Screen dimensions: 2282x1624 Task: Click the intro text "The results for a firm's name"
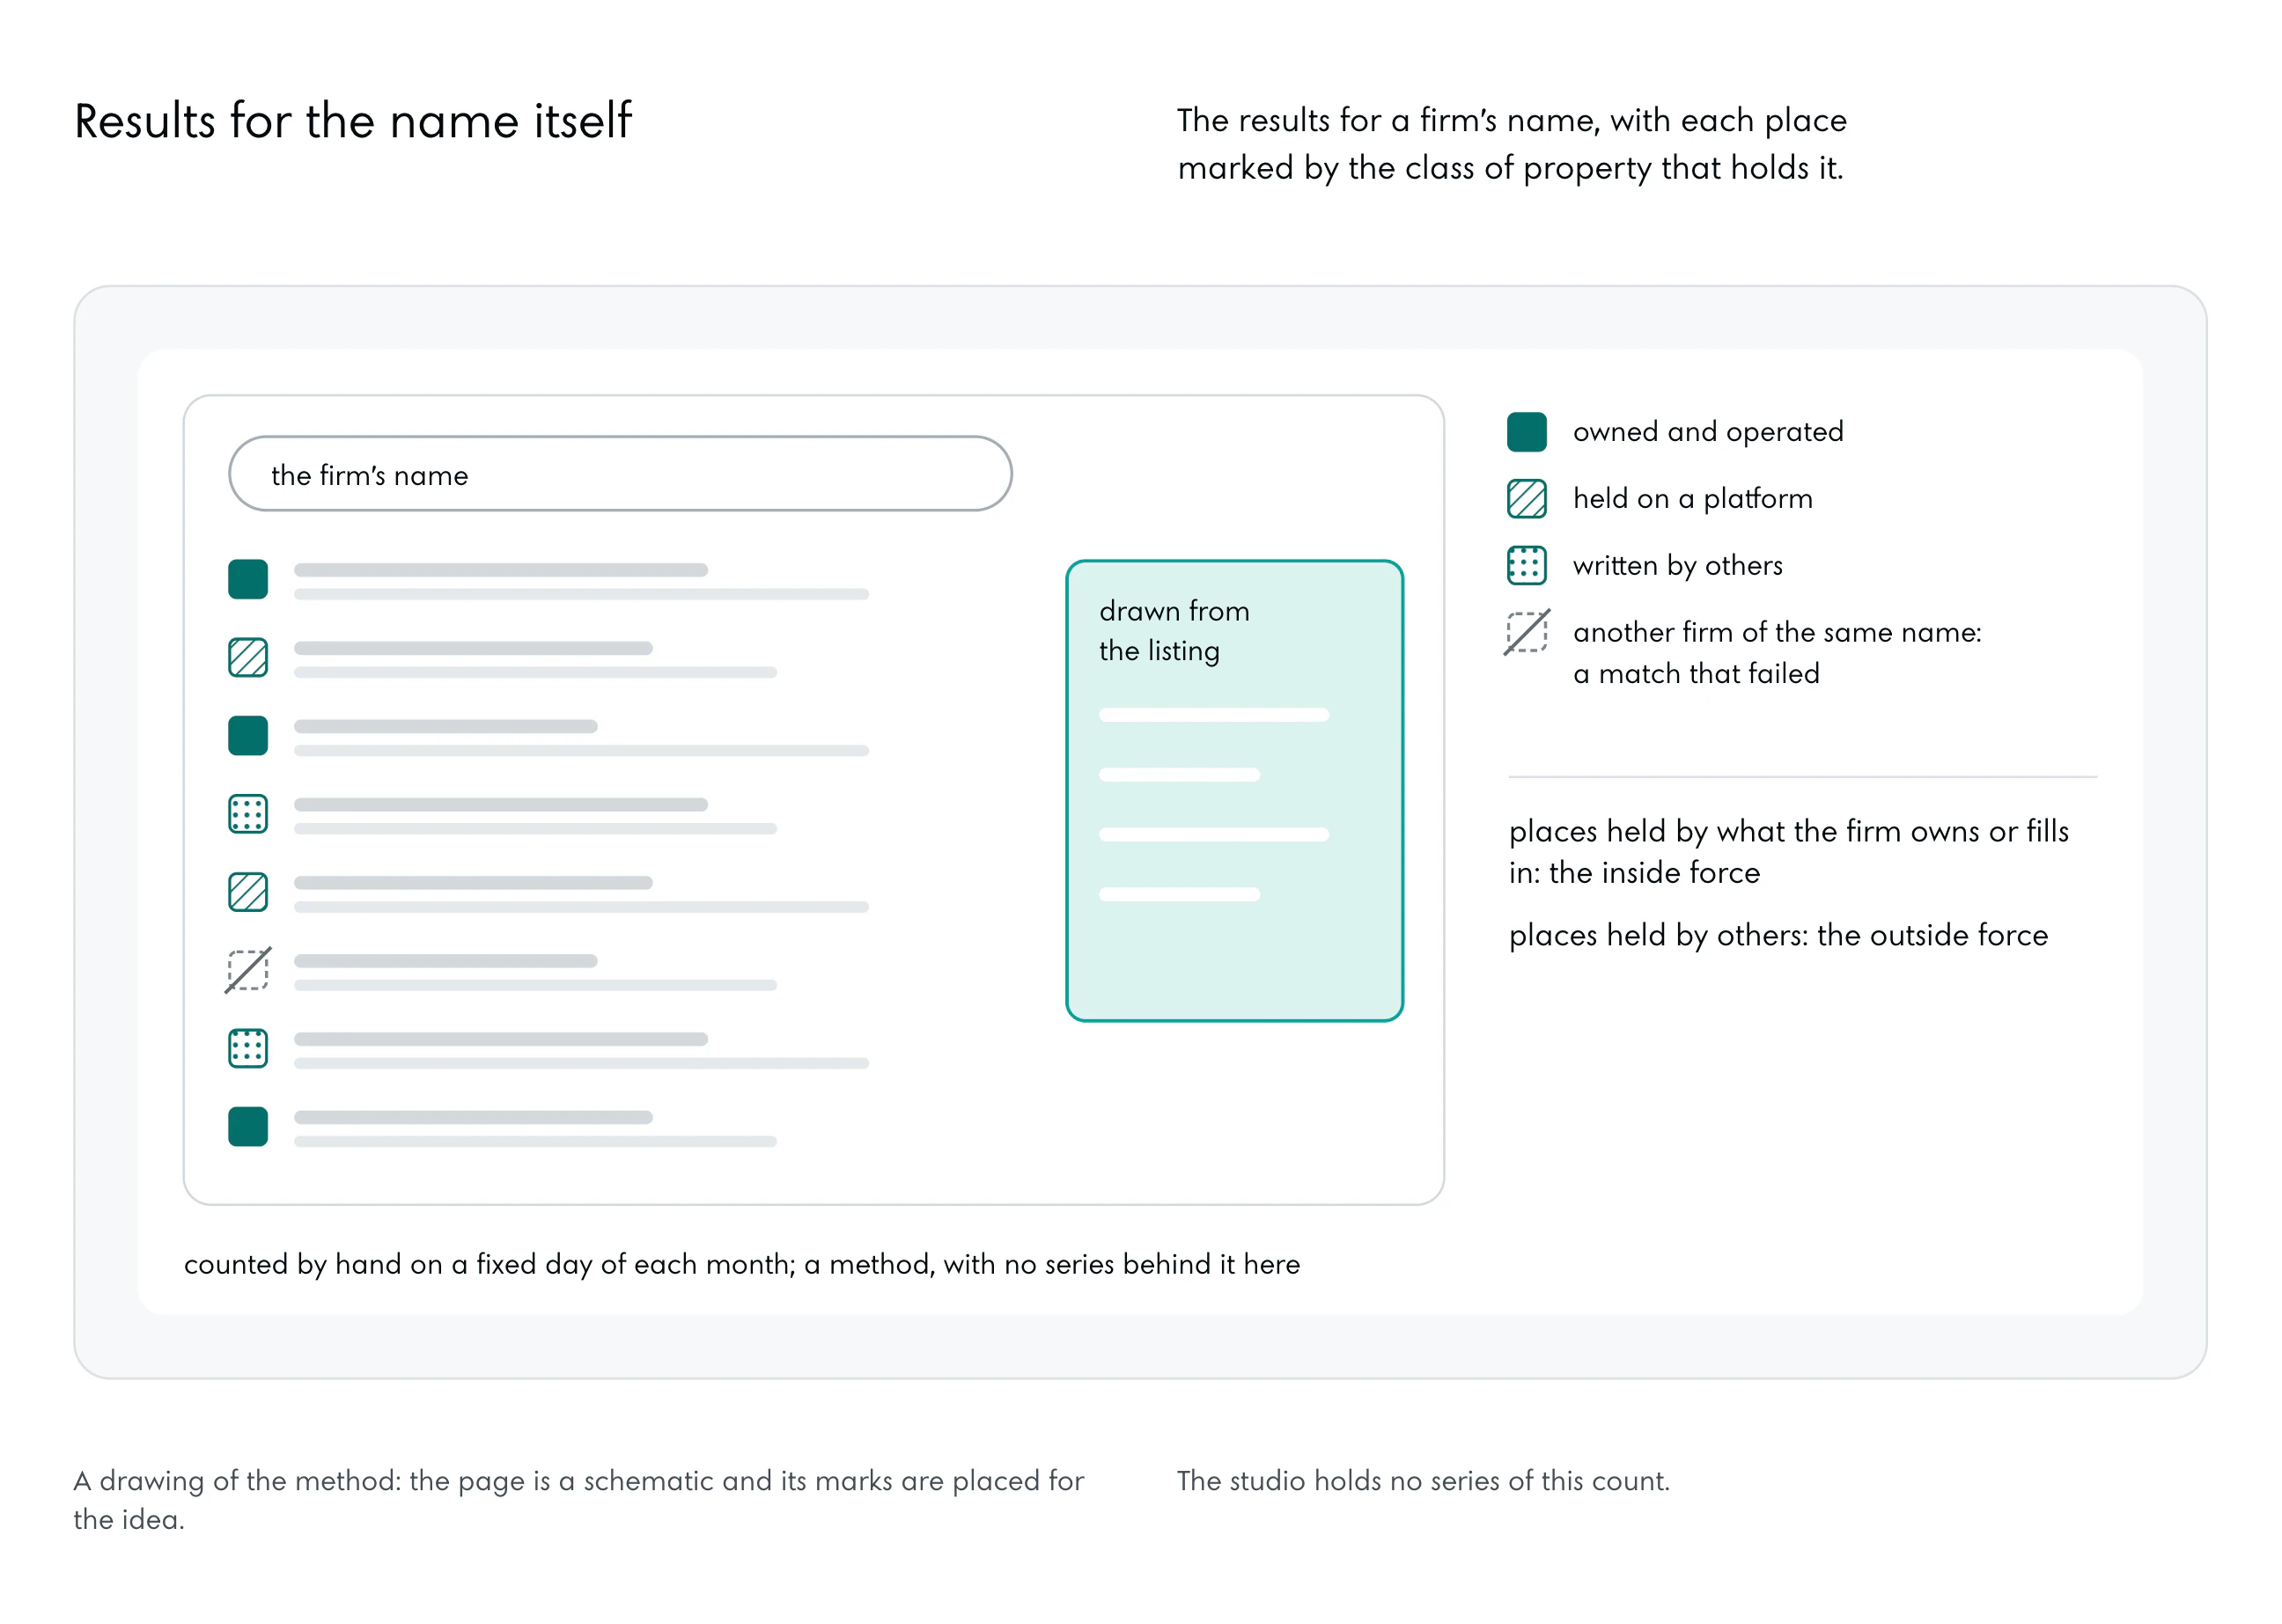coord(1511,144)
